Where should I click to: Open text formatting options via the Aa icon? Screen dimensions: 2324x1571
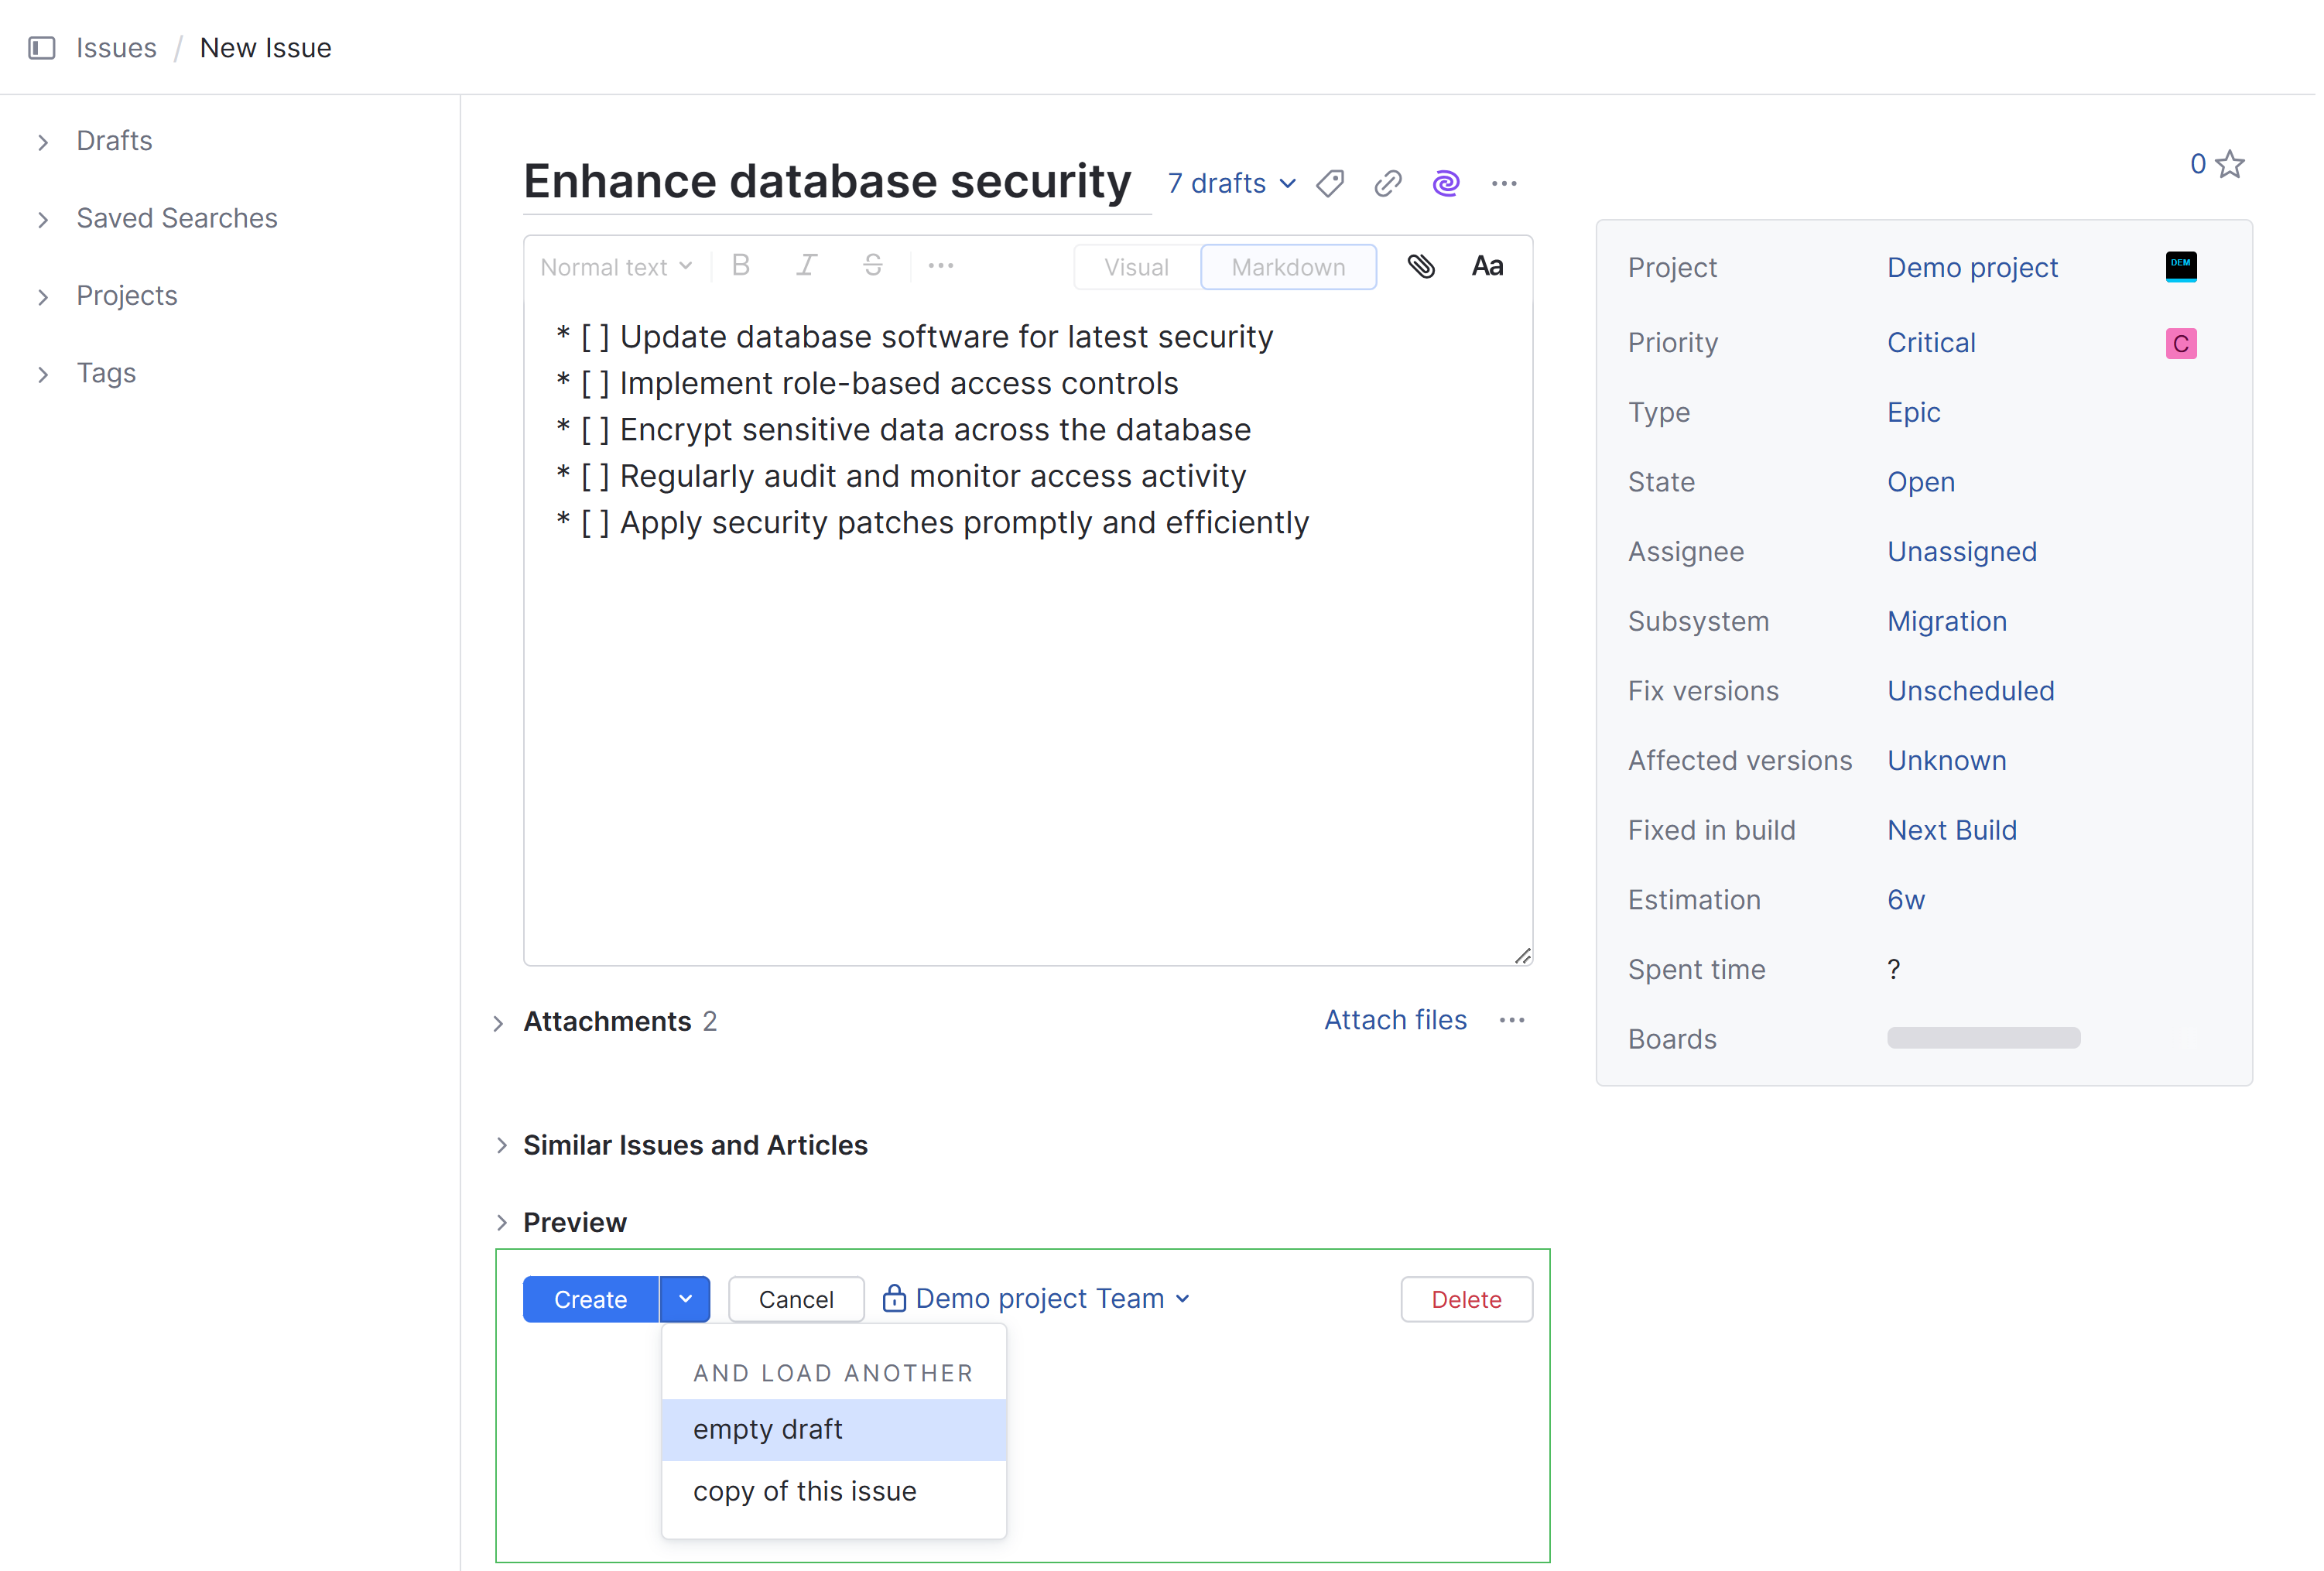[1487, 266]
